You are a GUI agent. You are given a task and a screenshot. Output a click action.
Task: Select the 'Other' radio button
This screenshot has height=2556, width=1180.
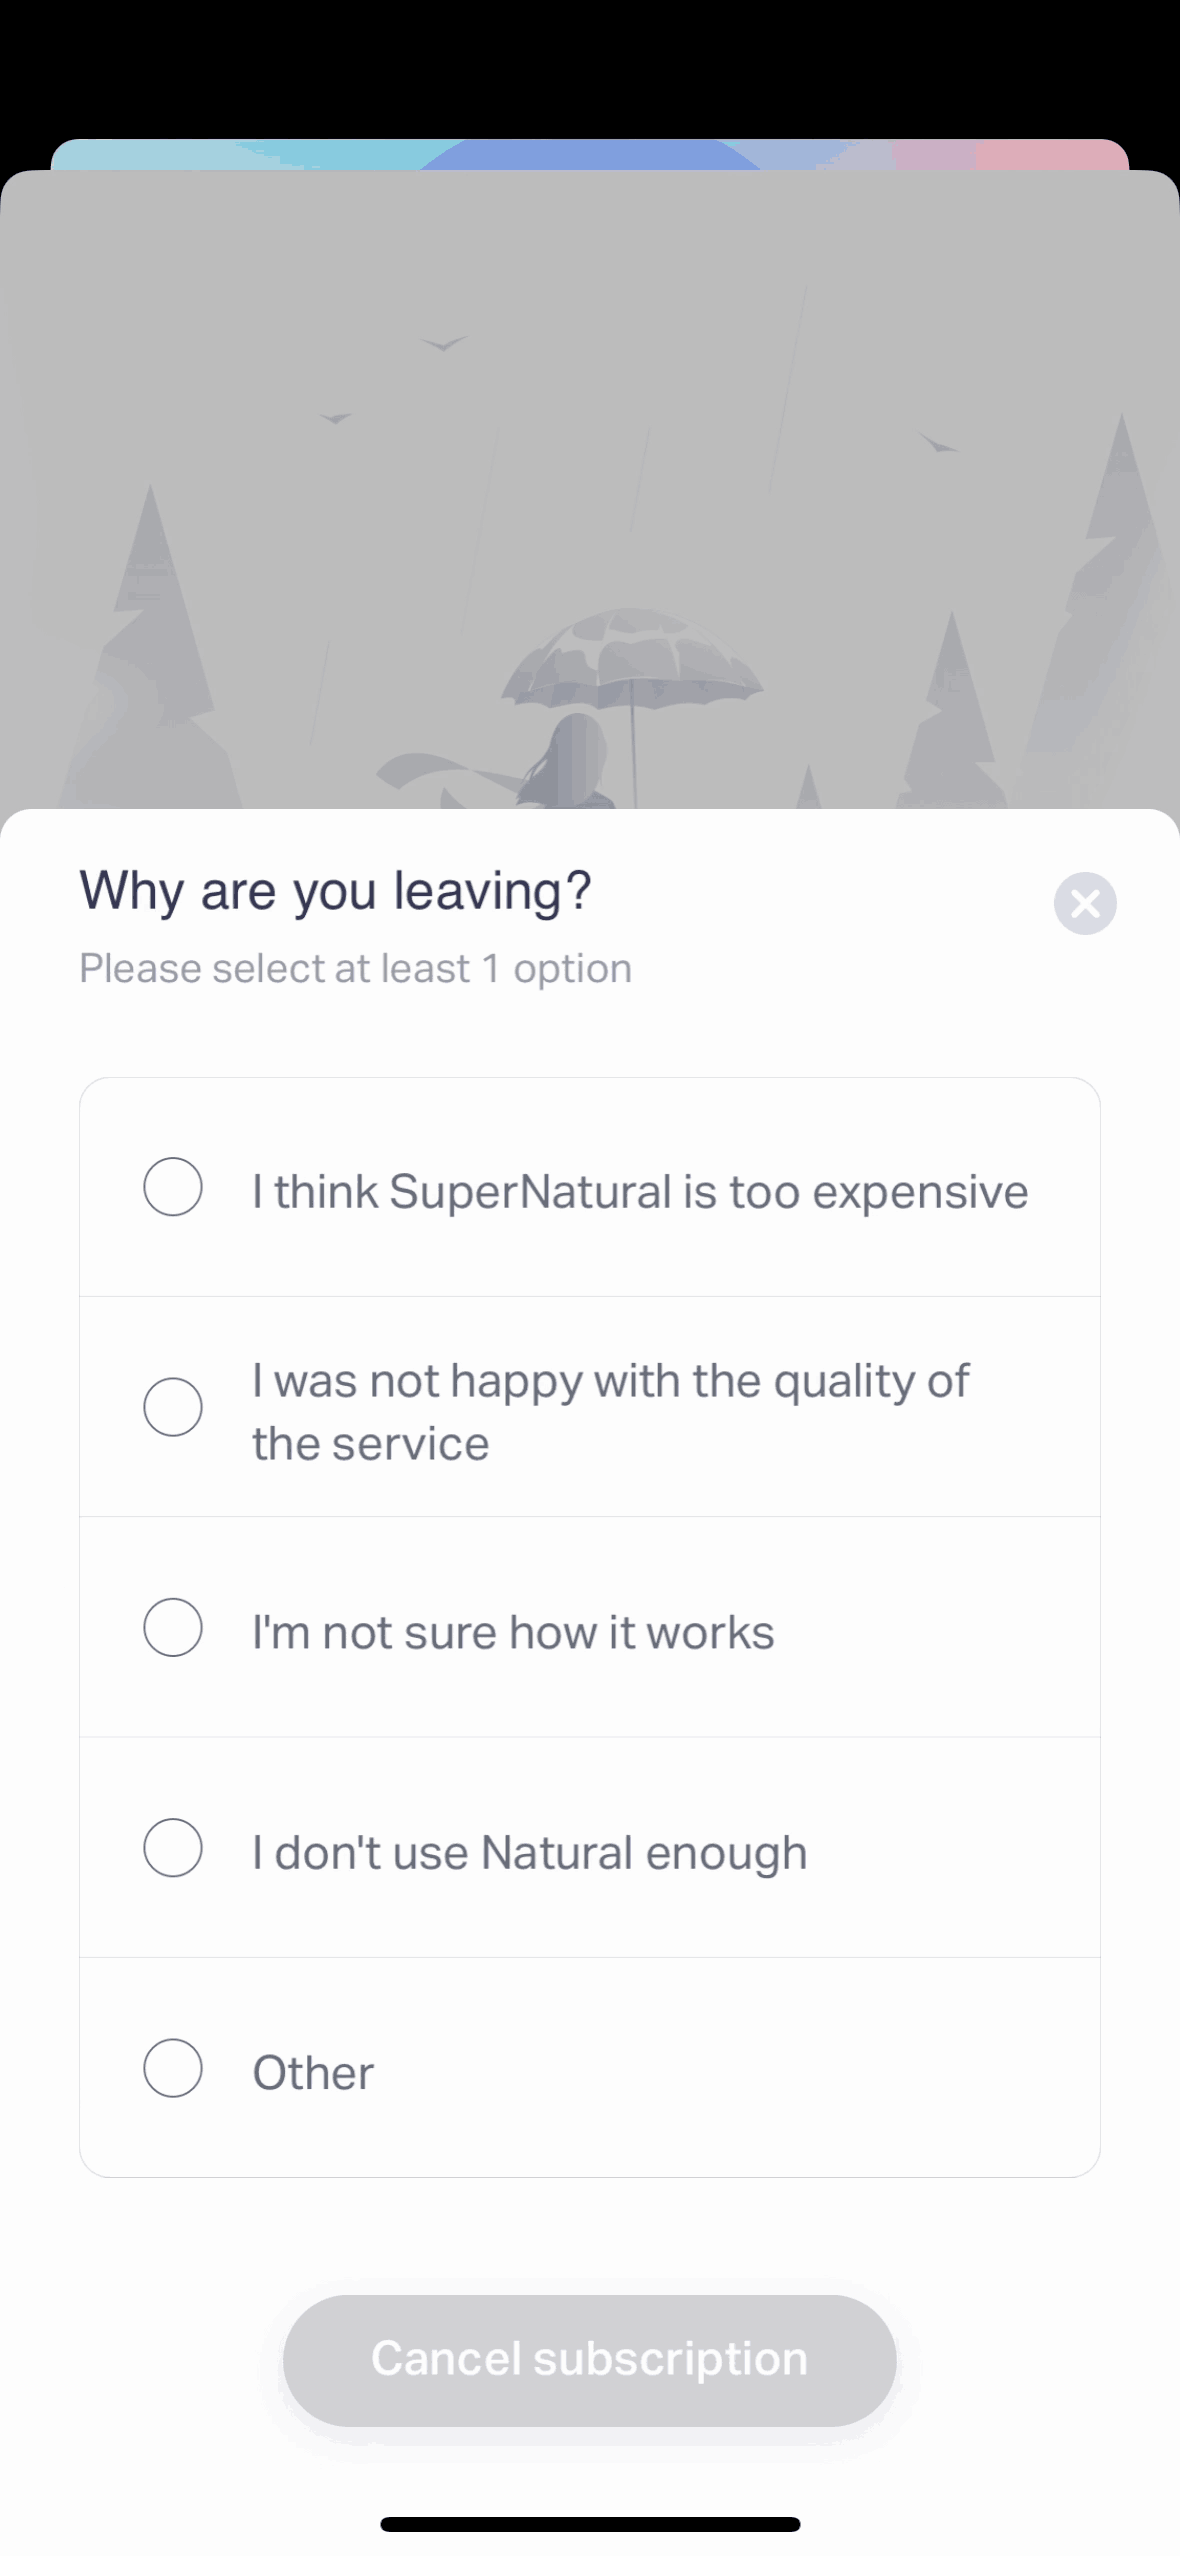tap(173, 2067)
